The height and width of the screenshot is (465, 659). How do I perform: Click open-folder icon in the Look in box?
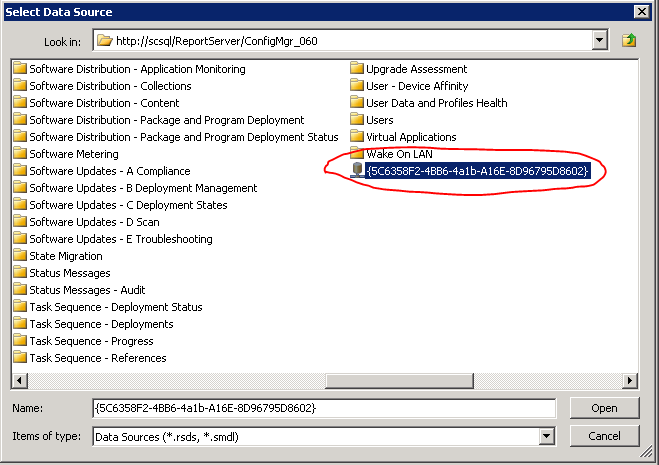105,40
